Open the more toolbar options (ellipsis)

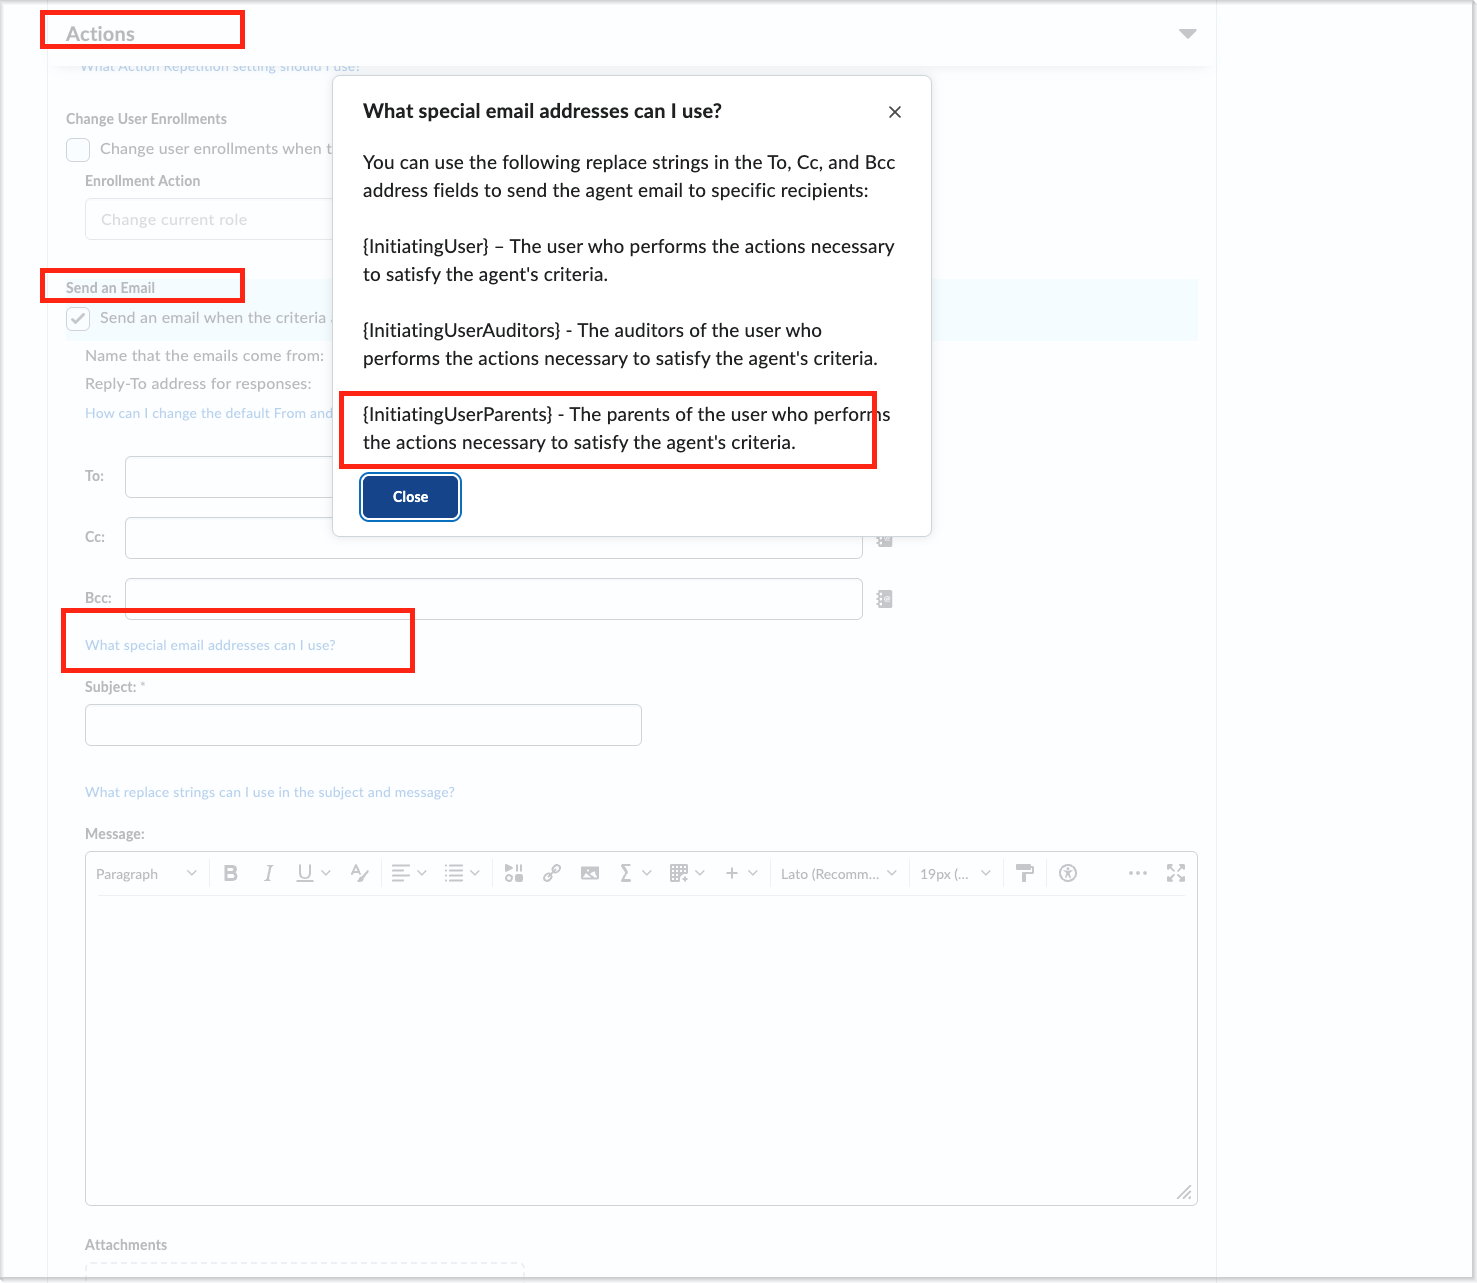tap(1137, 872)
